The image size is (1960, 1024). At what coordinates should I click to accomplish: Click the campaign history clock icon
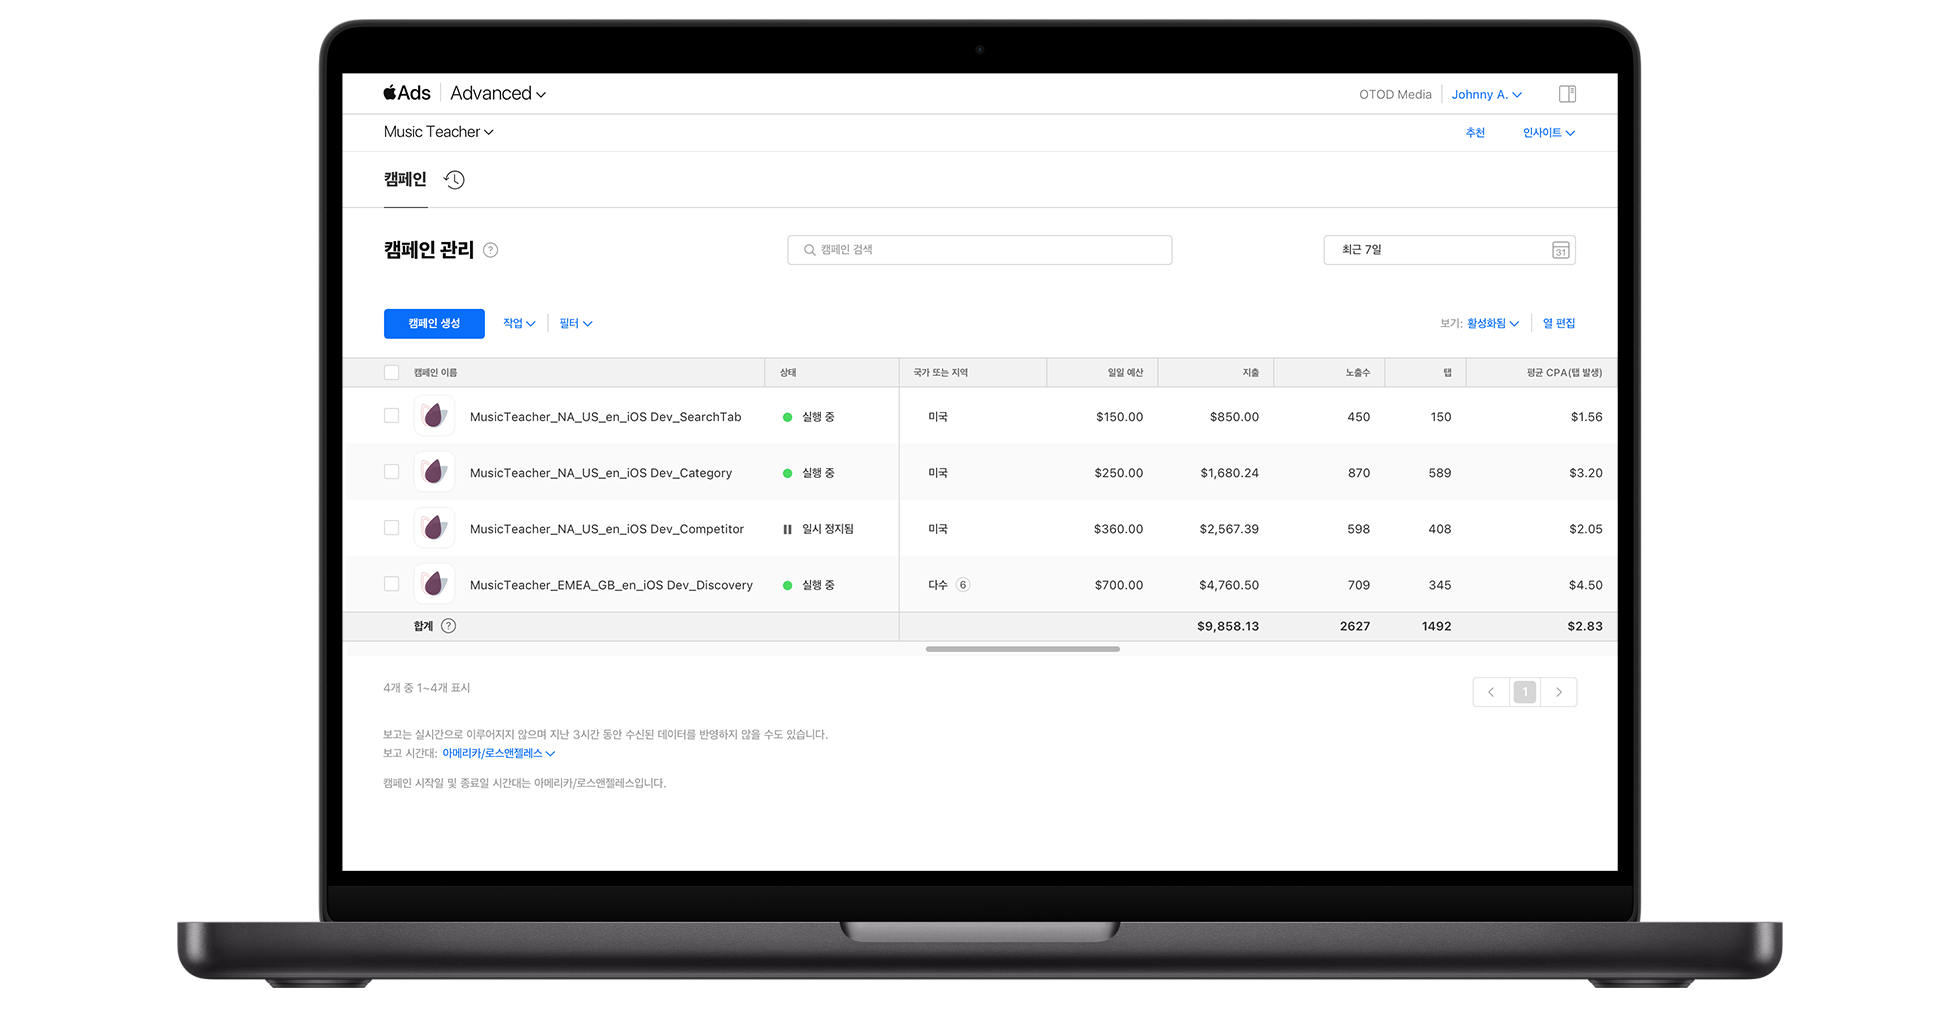click(454, 180)
